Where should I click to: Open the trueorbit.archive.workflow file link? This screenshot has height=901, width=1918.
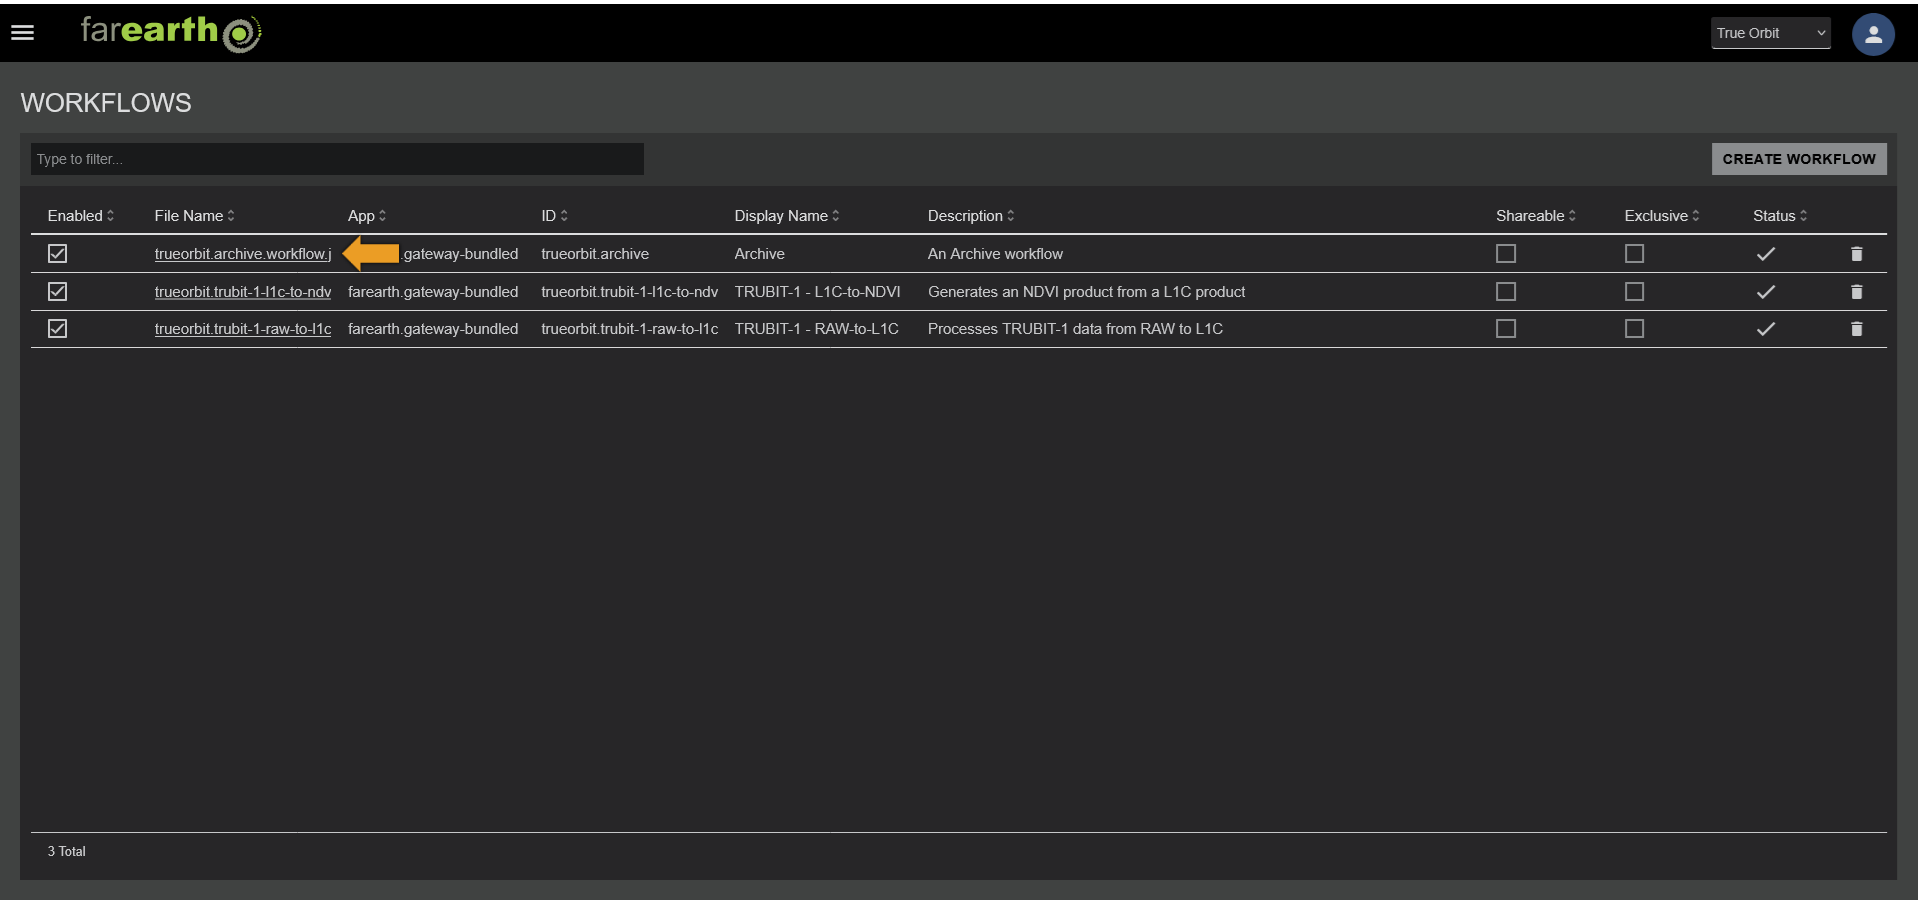tap(243, 254)
